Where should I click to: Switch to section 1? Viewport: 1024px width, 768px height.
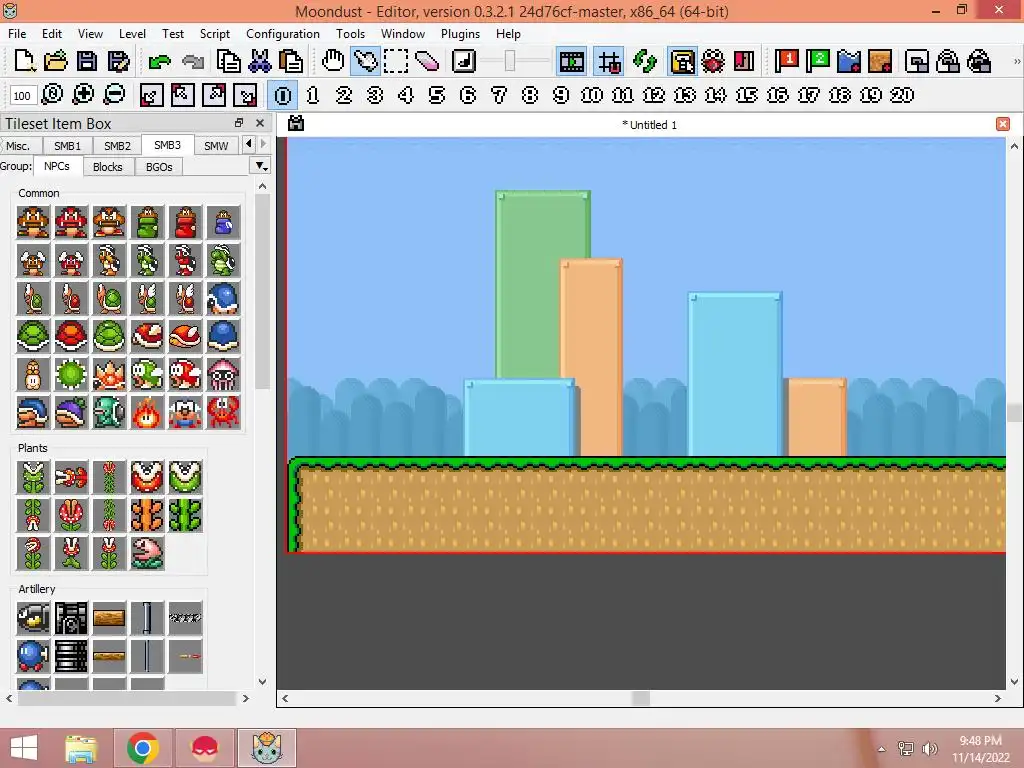click(313, 95)
